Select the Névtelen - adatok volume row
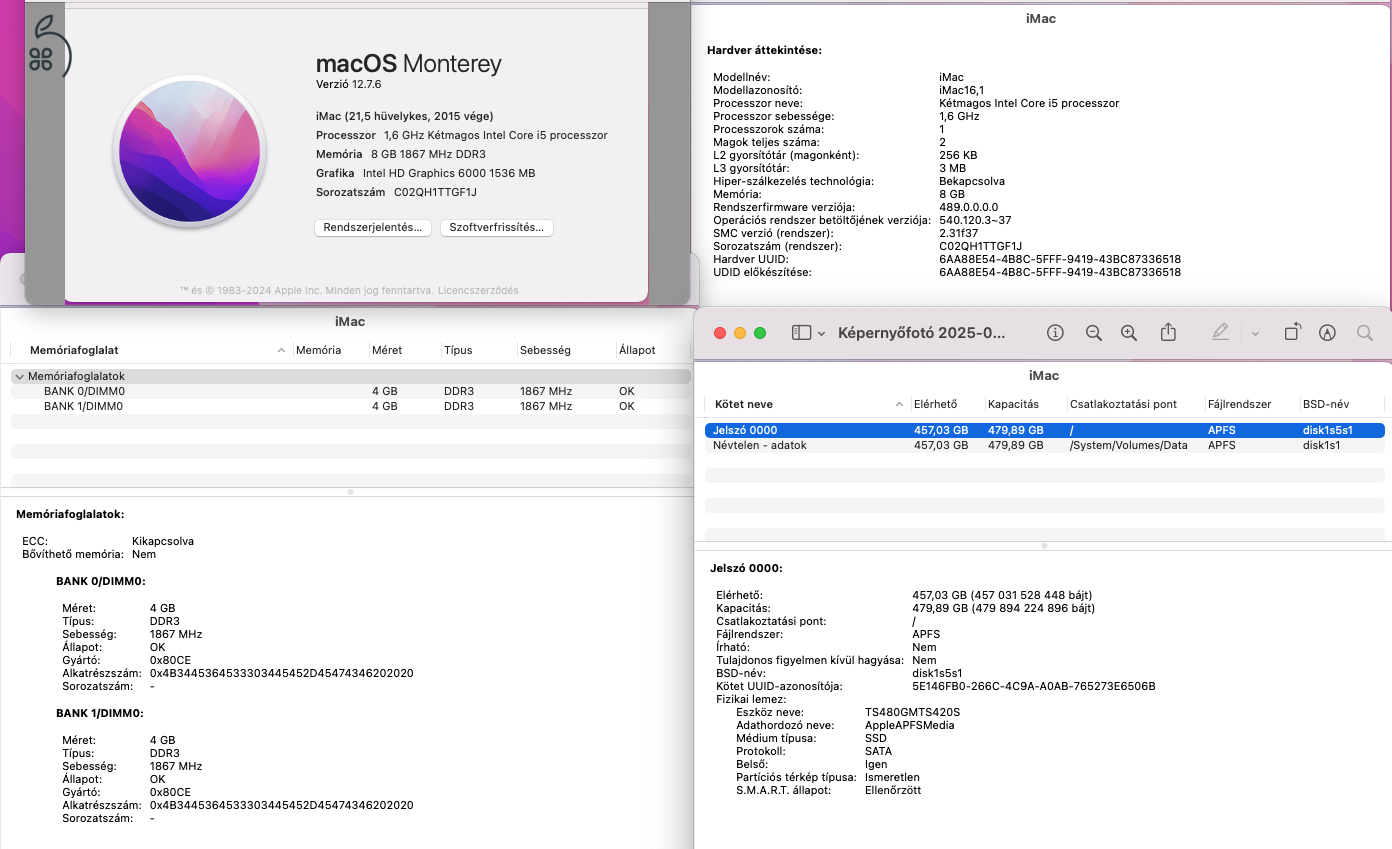Screen dimensions: 1392x849 (x=1045, y=445)
